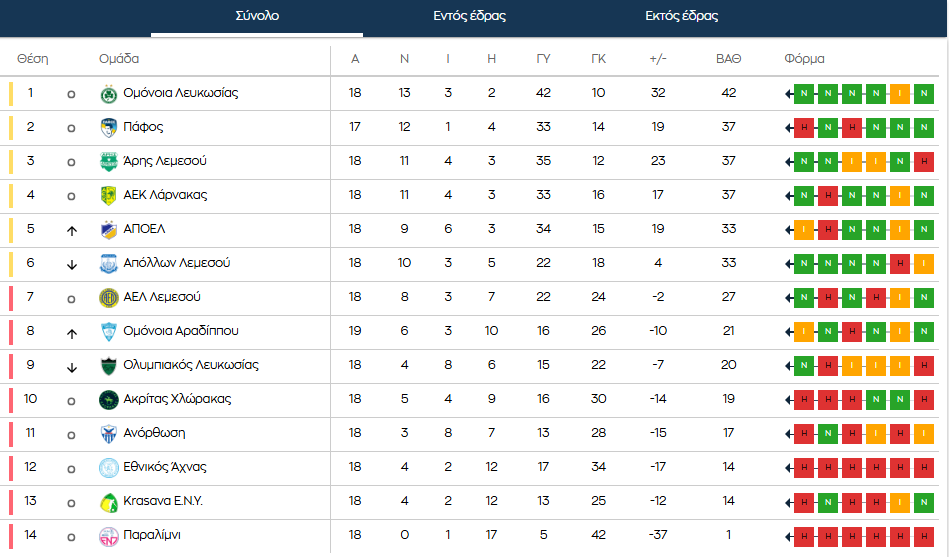Click the ΓΥ goals-for column header

pos(543,59)
